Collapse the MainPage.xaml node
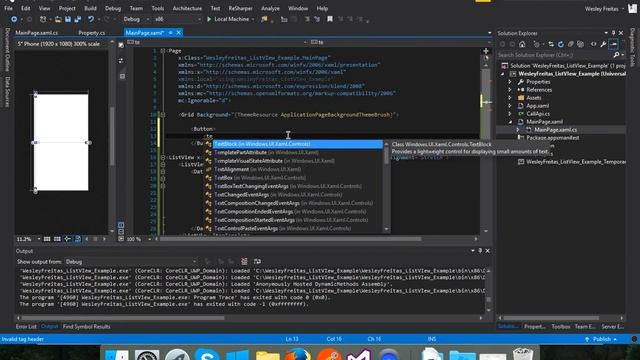The image size is (640, 360). point(510,122)
